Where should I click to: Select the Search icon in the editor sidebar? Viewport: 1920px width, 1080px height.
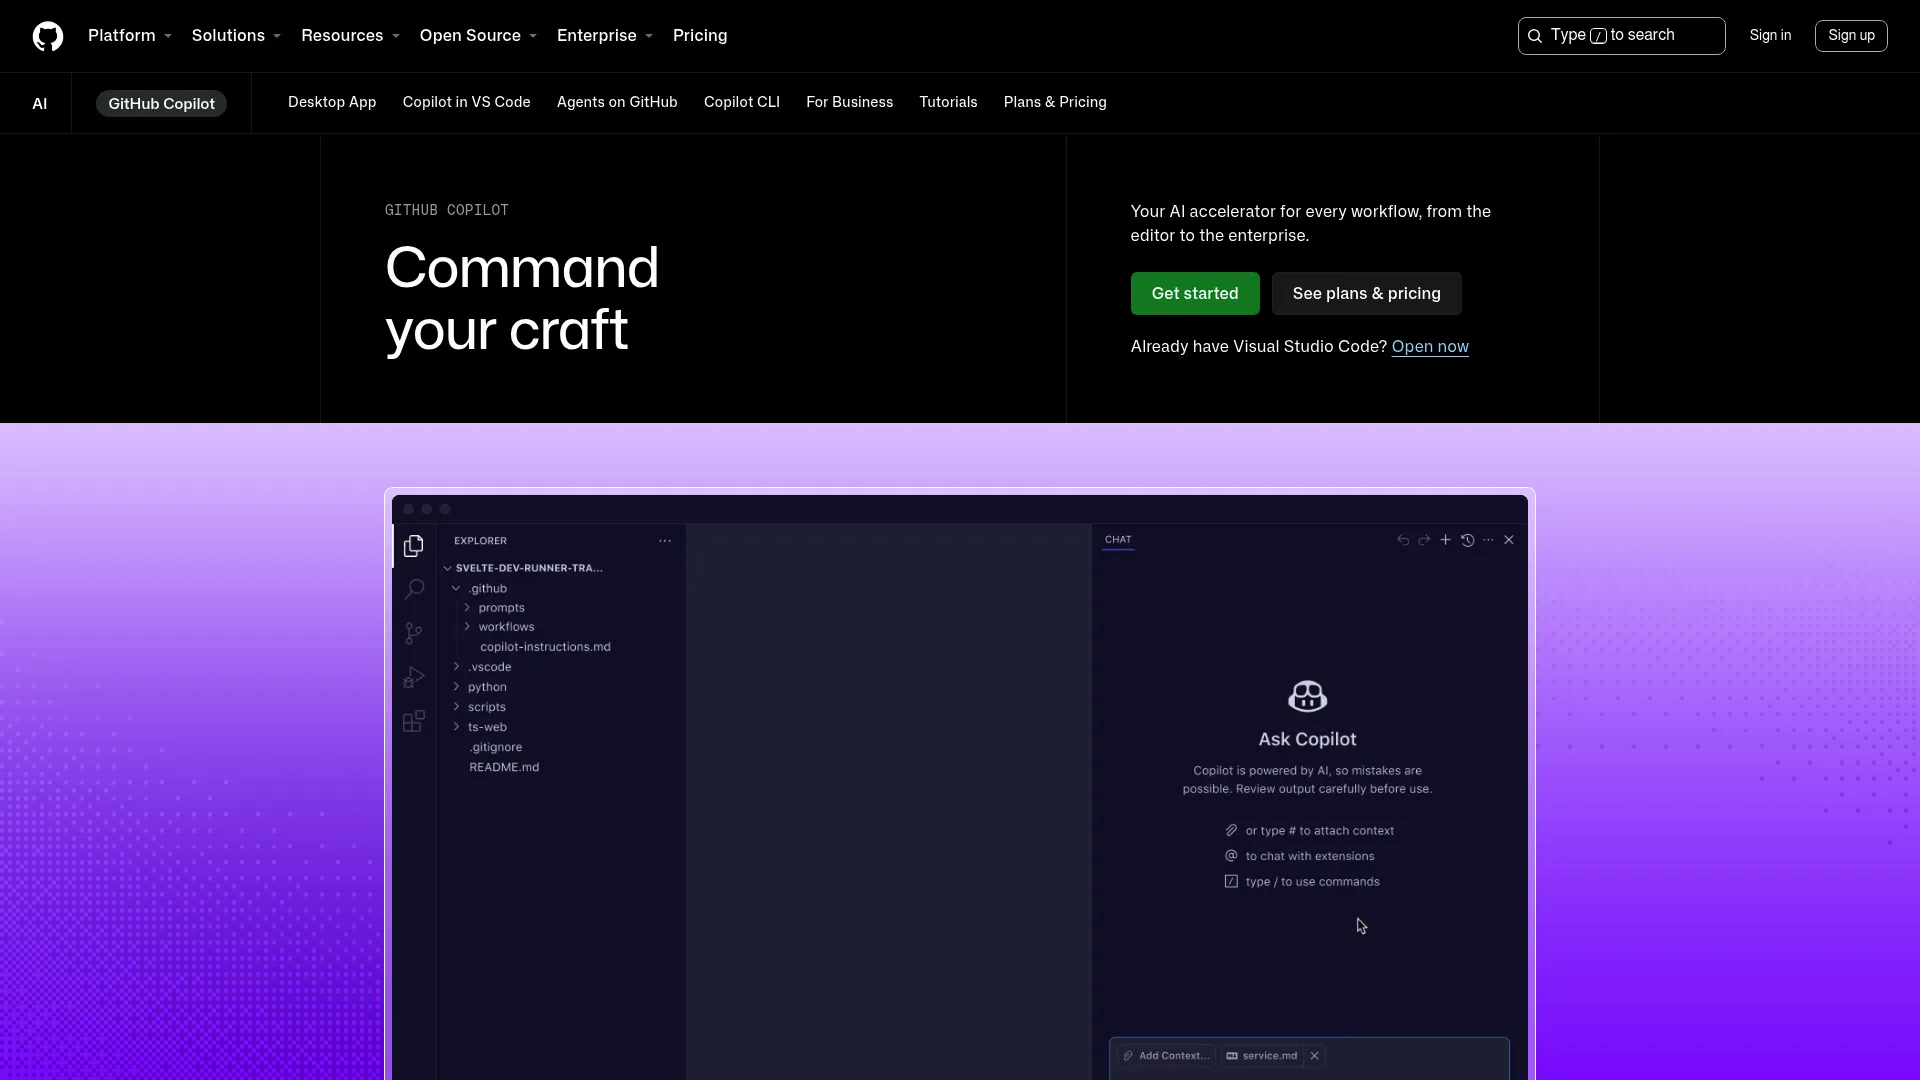(414, 589)
